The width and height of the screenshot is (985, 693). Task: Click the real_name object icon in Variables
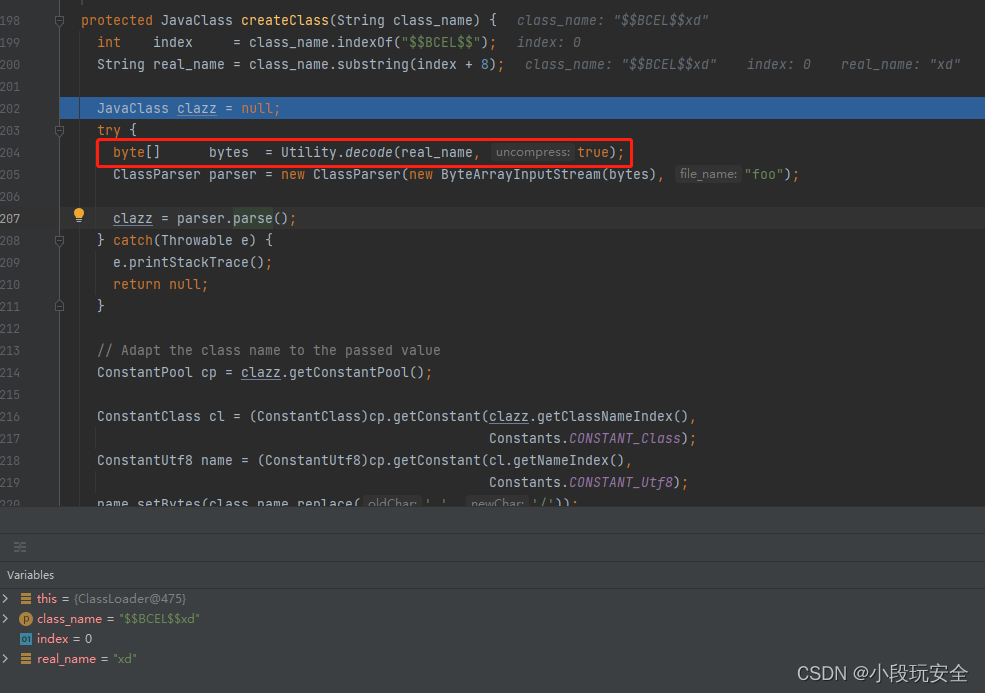pos(26,659)
